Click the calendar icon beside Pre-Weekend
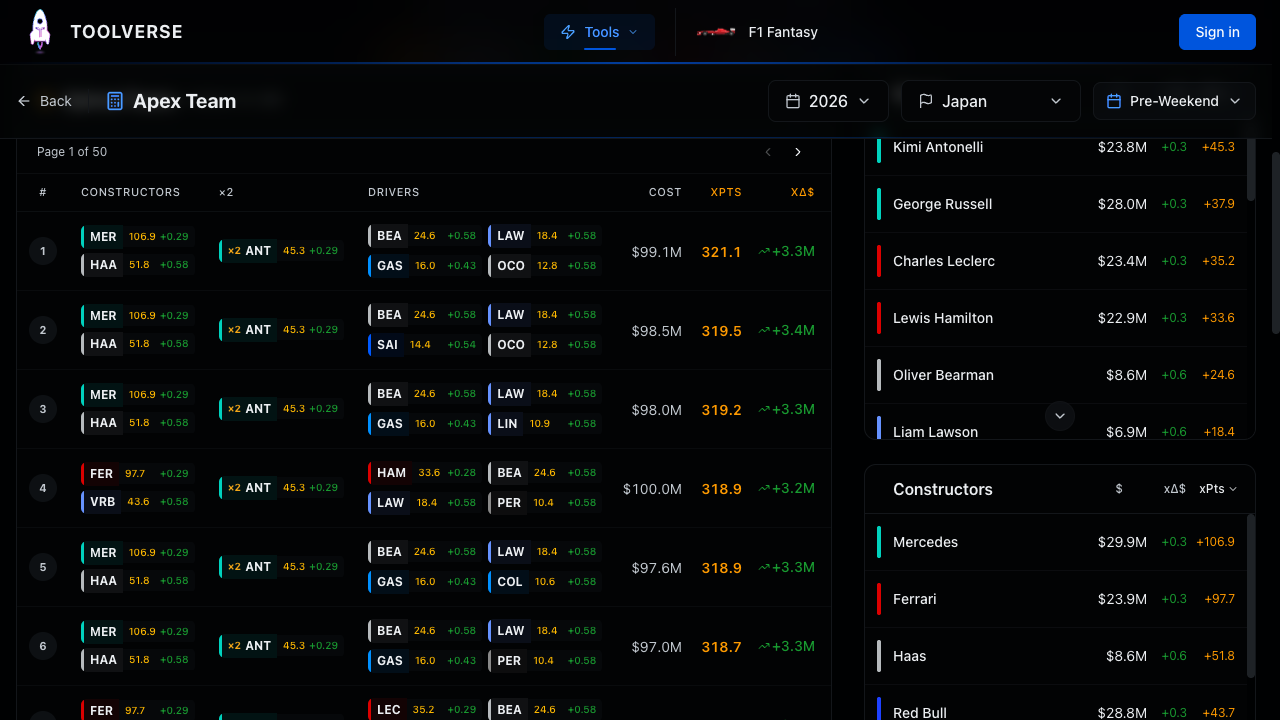Screen dimensions: 1280x720 pyautogui.click(x=1114, y=101)
